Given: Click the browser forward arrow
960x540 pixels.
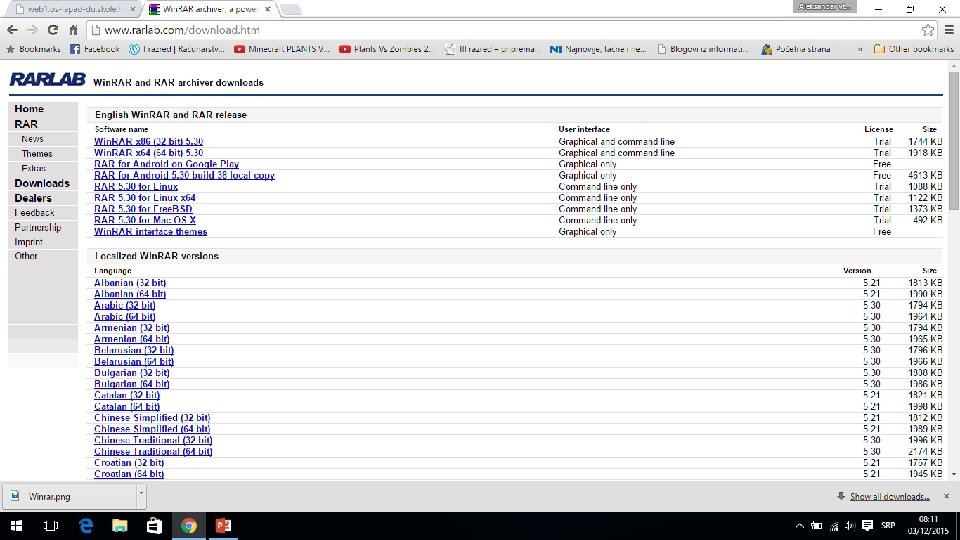Looking at the screenshot, I should (x=32, y=30).
